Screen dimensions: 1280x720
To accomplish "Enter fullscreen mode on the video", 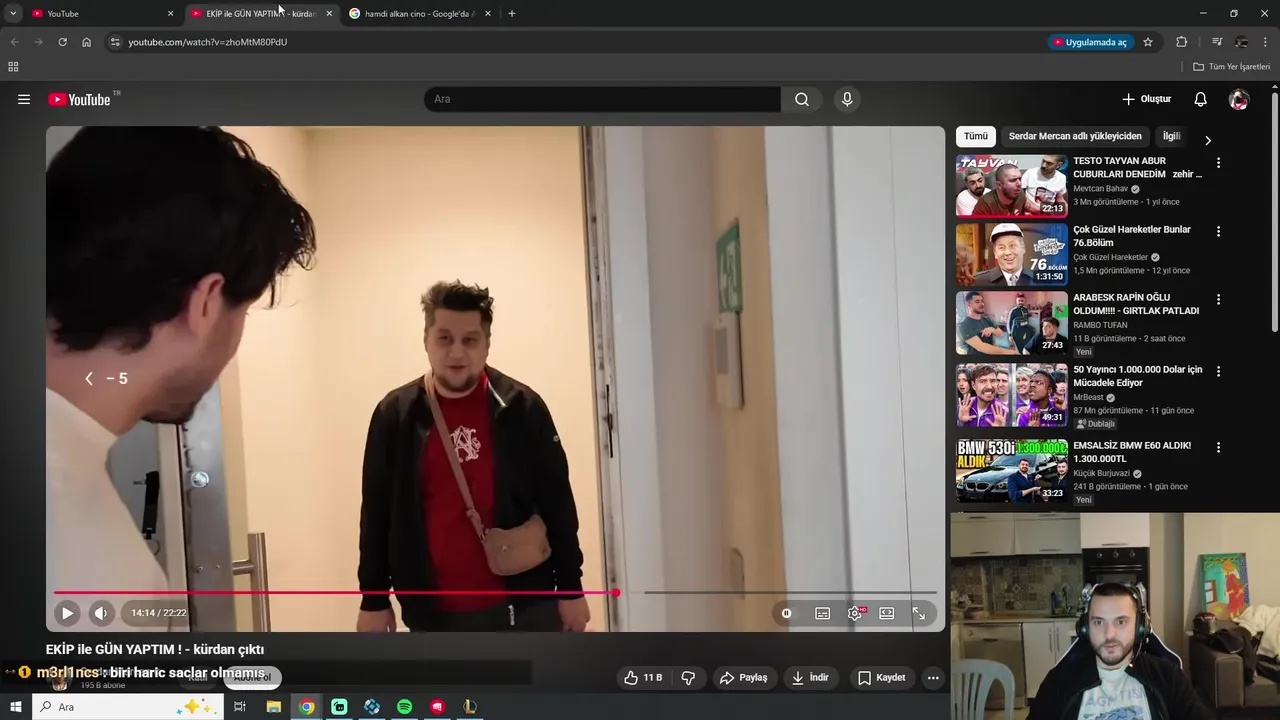I will (x=918, y=613).
